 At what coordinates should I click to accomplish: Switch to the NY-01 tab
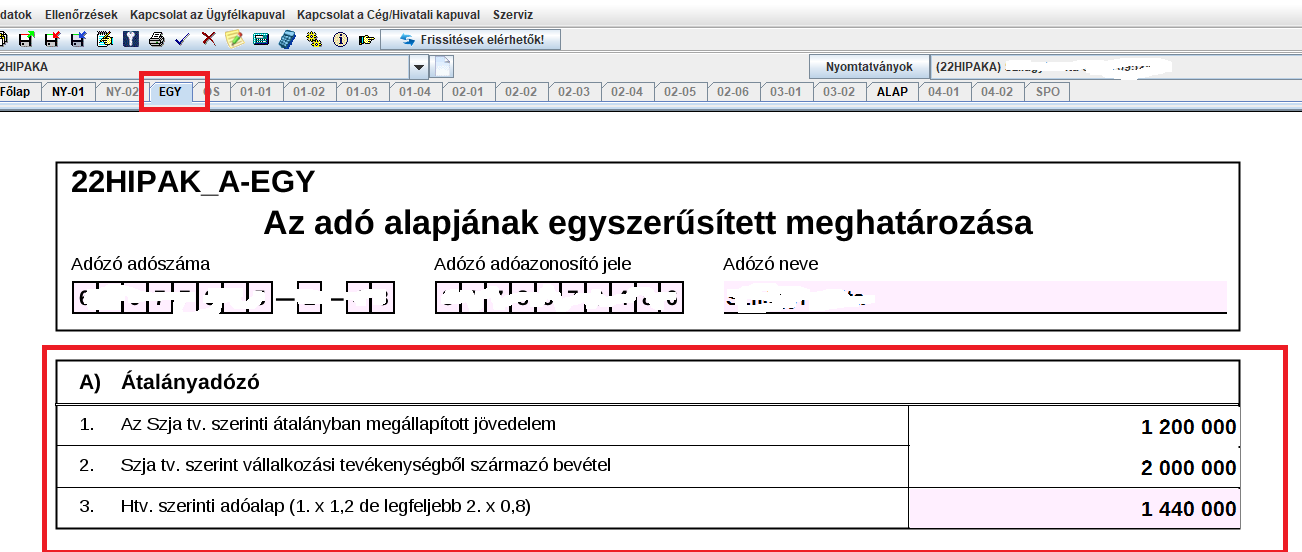68,92
